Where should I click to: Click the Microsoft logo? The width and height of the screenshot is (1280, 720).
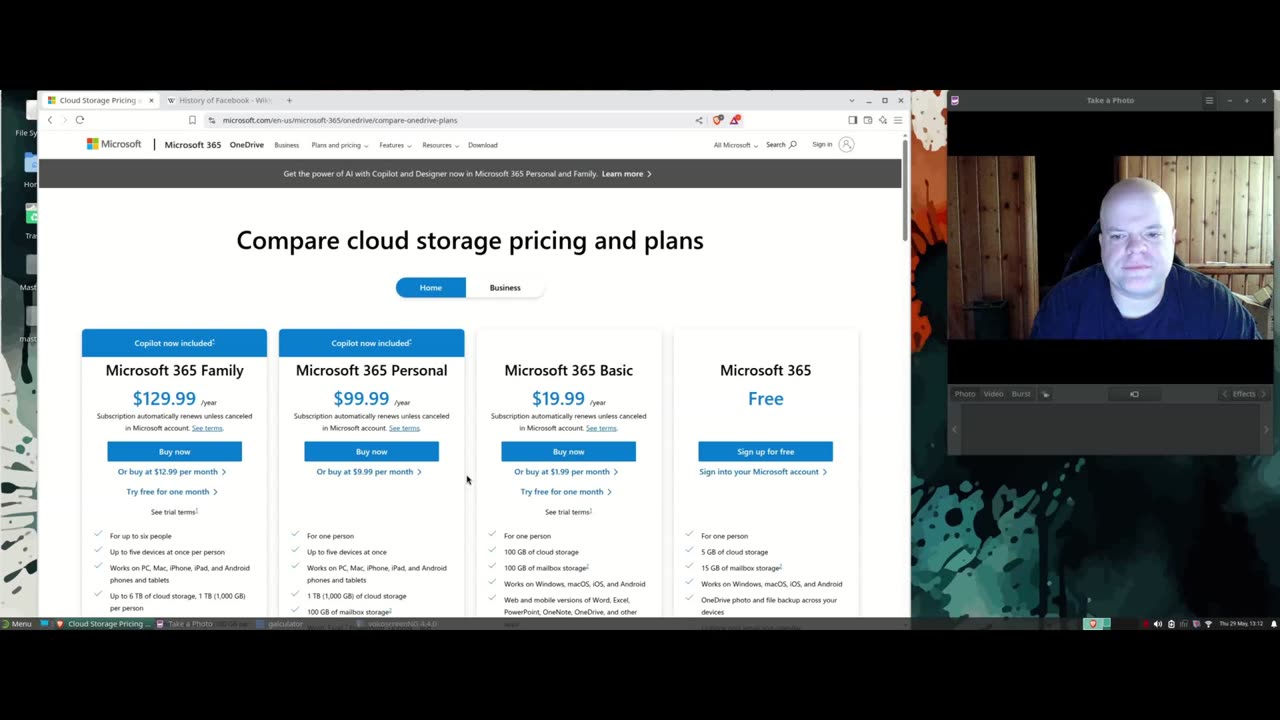114,144
